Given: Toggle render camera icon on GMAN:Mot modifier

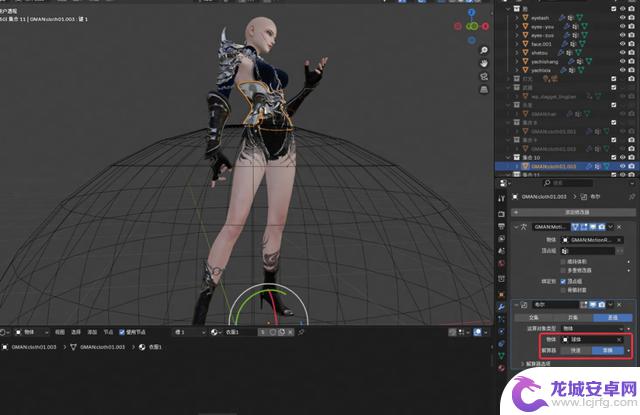Looking at the screenshot, I should 602,227.
